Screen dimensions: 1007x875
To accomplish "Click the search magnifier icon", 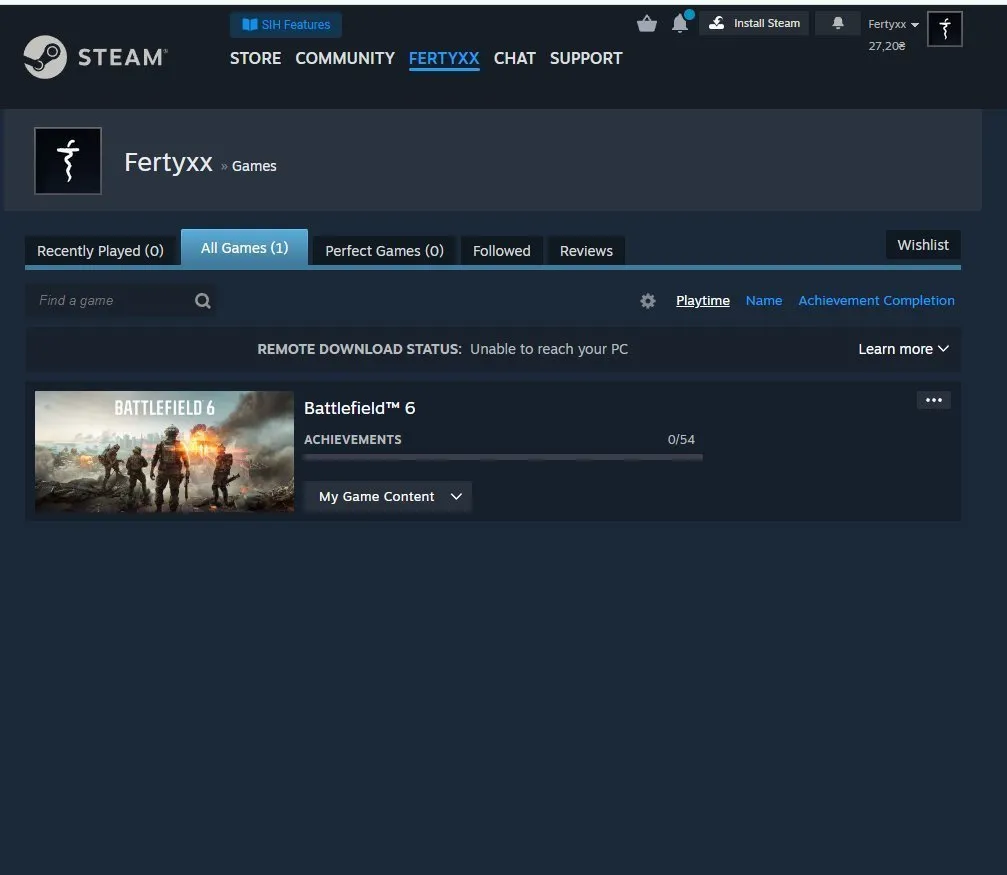I will (x=203, y=301).
